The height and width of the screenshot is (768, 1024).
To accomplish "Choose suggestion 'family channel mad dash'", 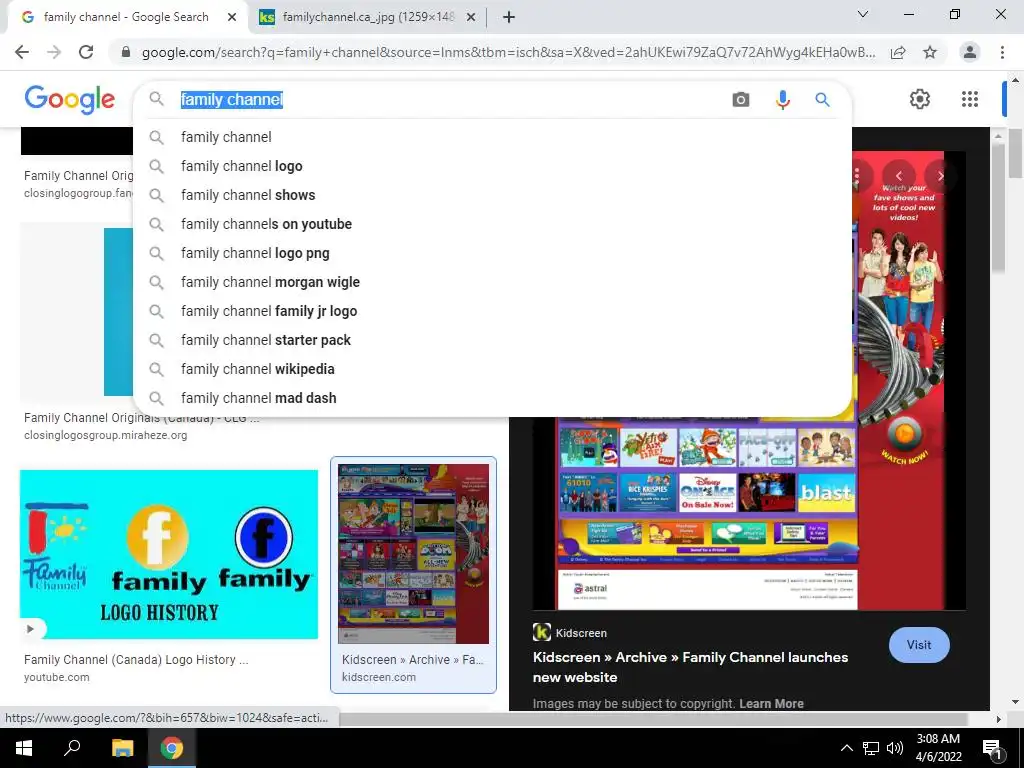I will click(x=492, y=398).
